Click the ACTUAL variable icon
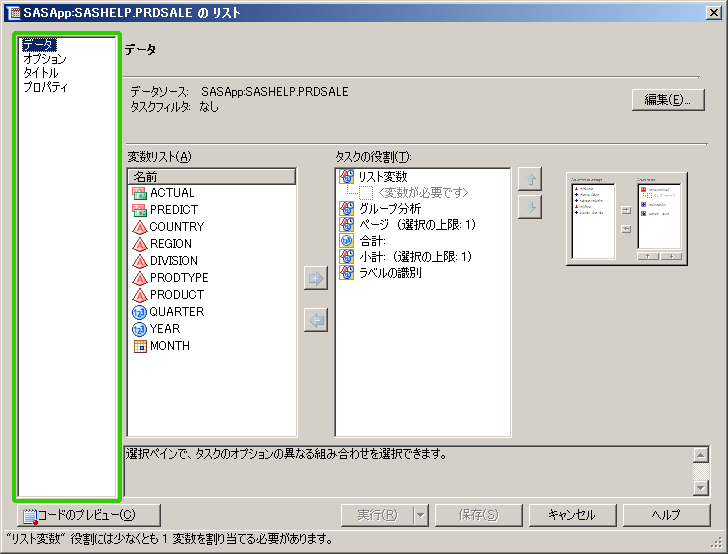This screenshot has height=554, width=728. coord(139,193)
